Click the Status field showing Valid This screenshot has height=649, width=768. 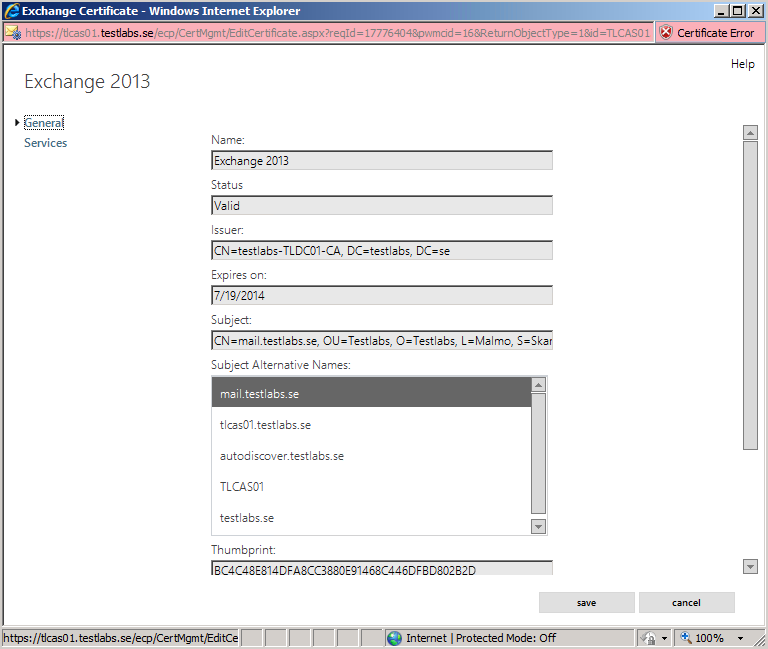tap(382, 206)
